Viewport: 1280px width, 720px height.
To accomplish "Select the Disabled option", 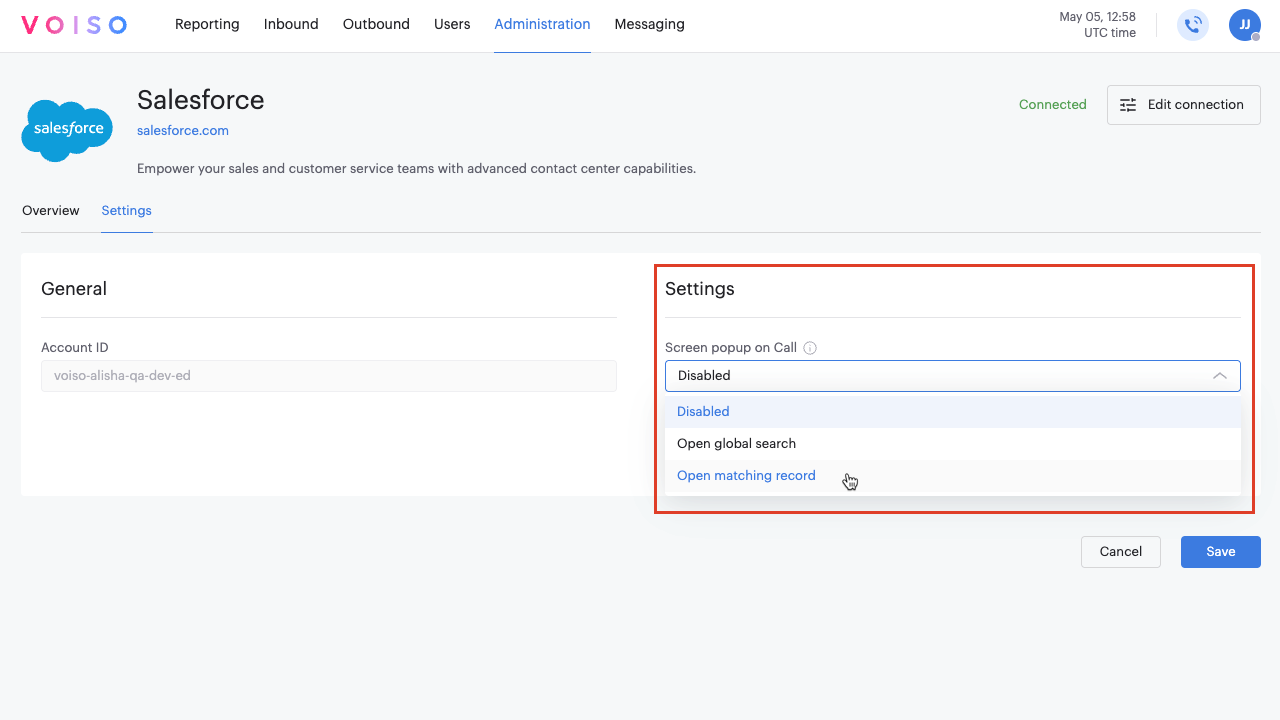I will pyautogui.click(x=953, y=412).
